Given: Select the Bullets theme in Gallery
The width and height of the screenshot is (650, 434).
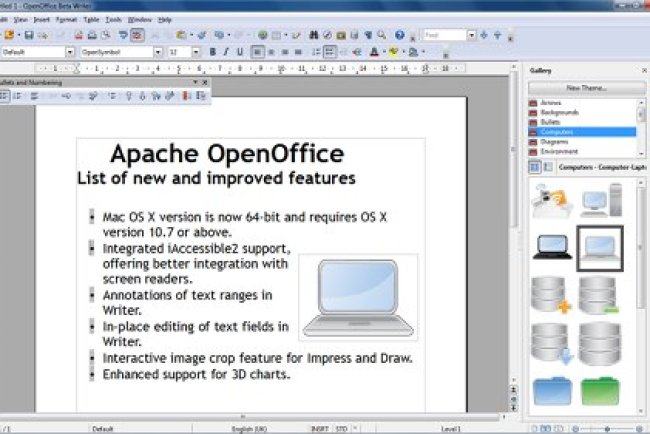Looking at the screenshot, I should pos(582,122).
